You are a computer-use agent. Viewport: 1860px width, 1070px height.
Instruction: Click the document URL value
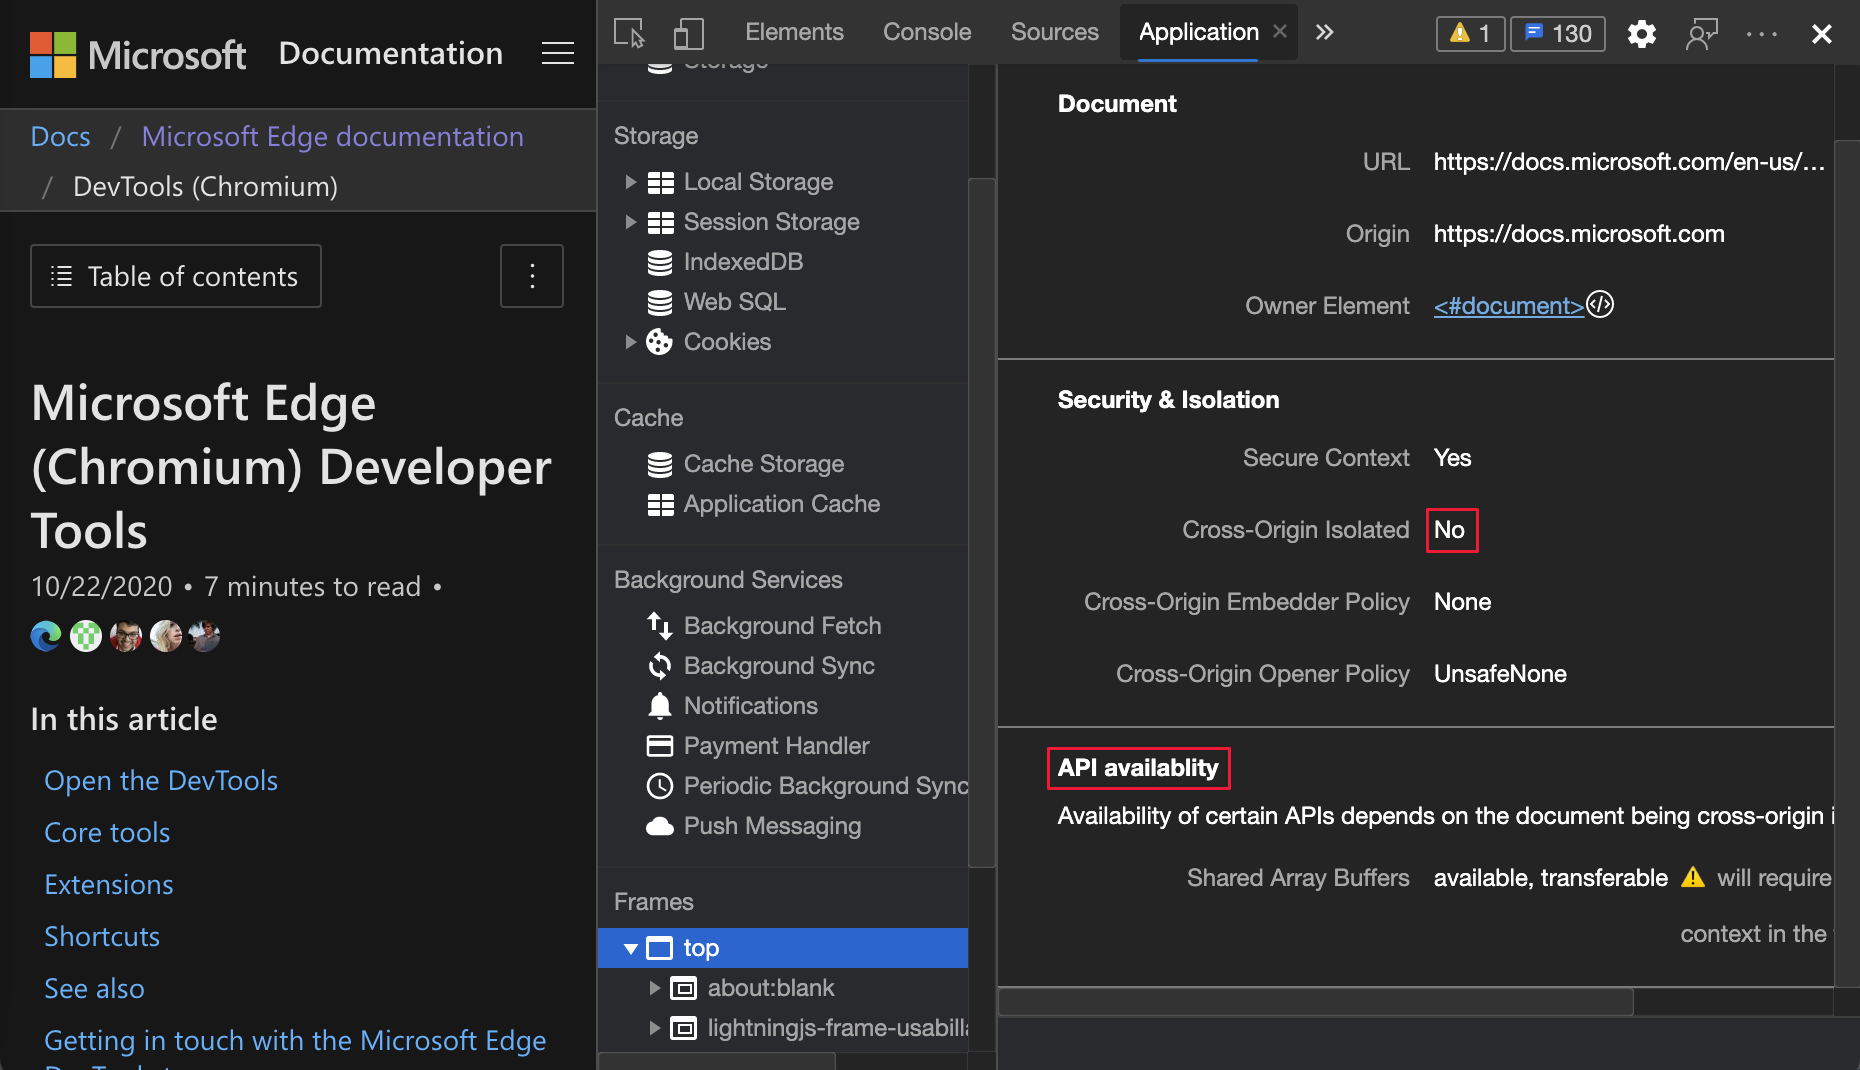click(1629, 162)
